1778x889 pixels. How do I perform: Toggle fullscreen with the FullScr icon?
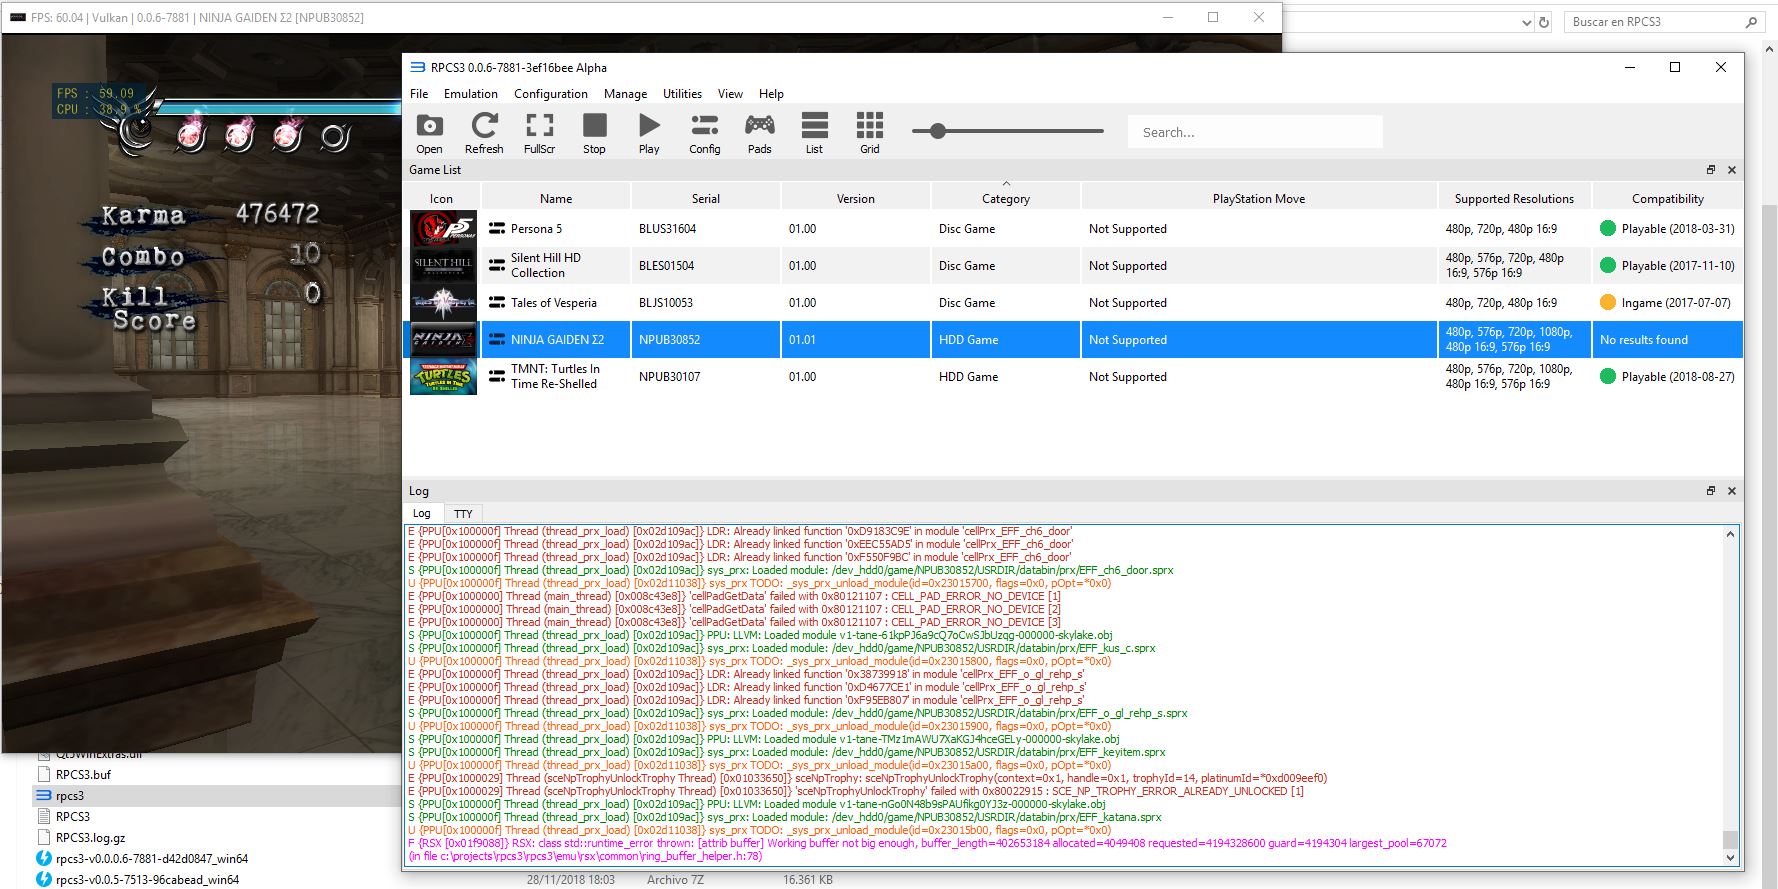pyautogui.click(x=539, y=133)
